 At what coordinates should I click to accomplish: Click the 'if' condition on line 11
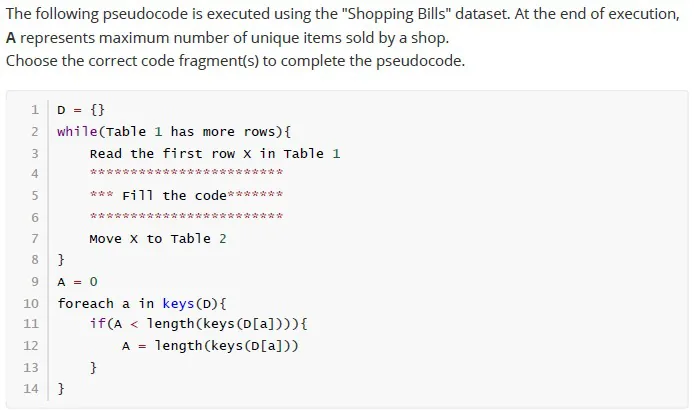199,324
